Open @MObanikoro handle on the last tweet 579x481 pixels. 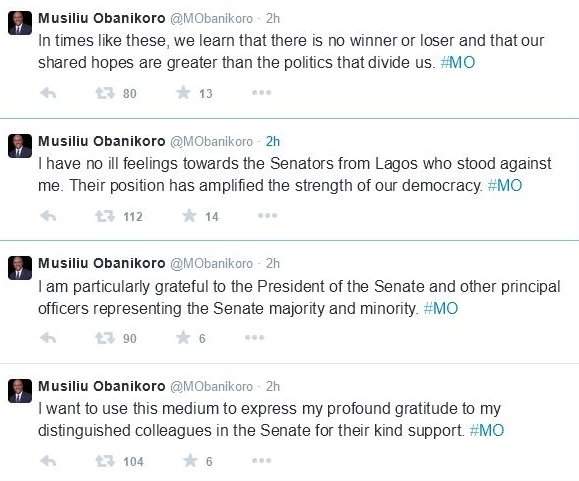211,386
